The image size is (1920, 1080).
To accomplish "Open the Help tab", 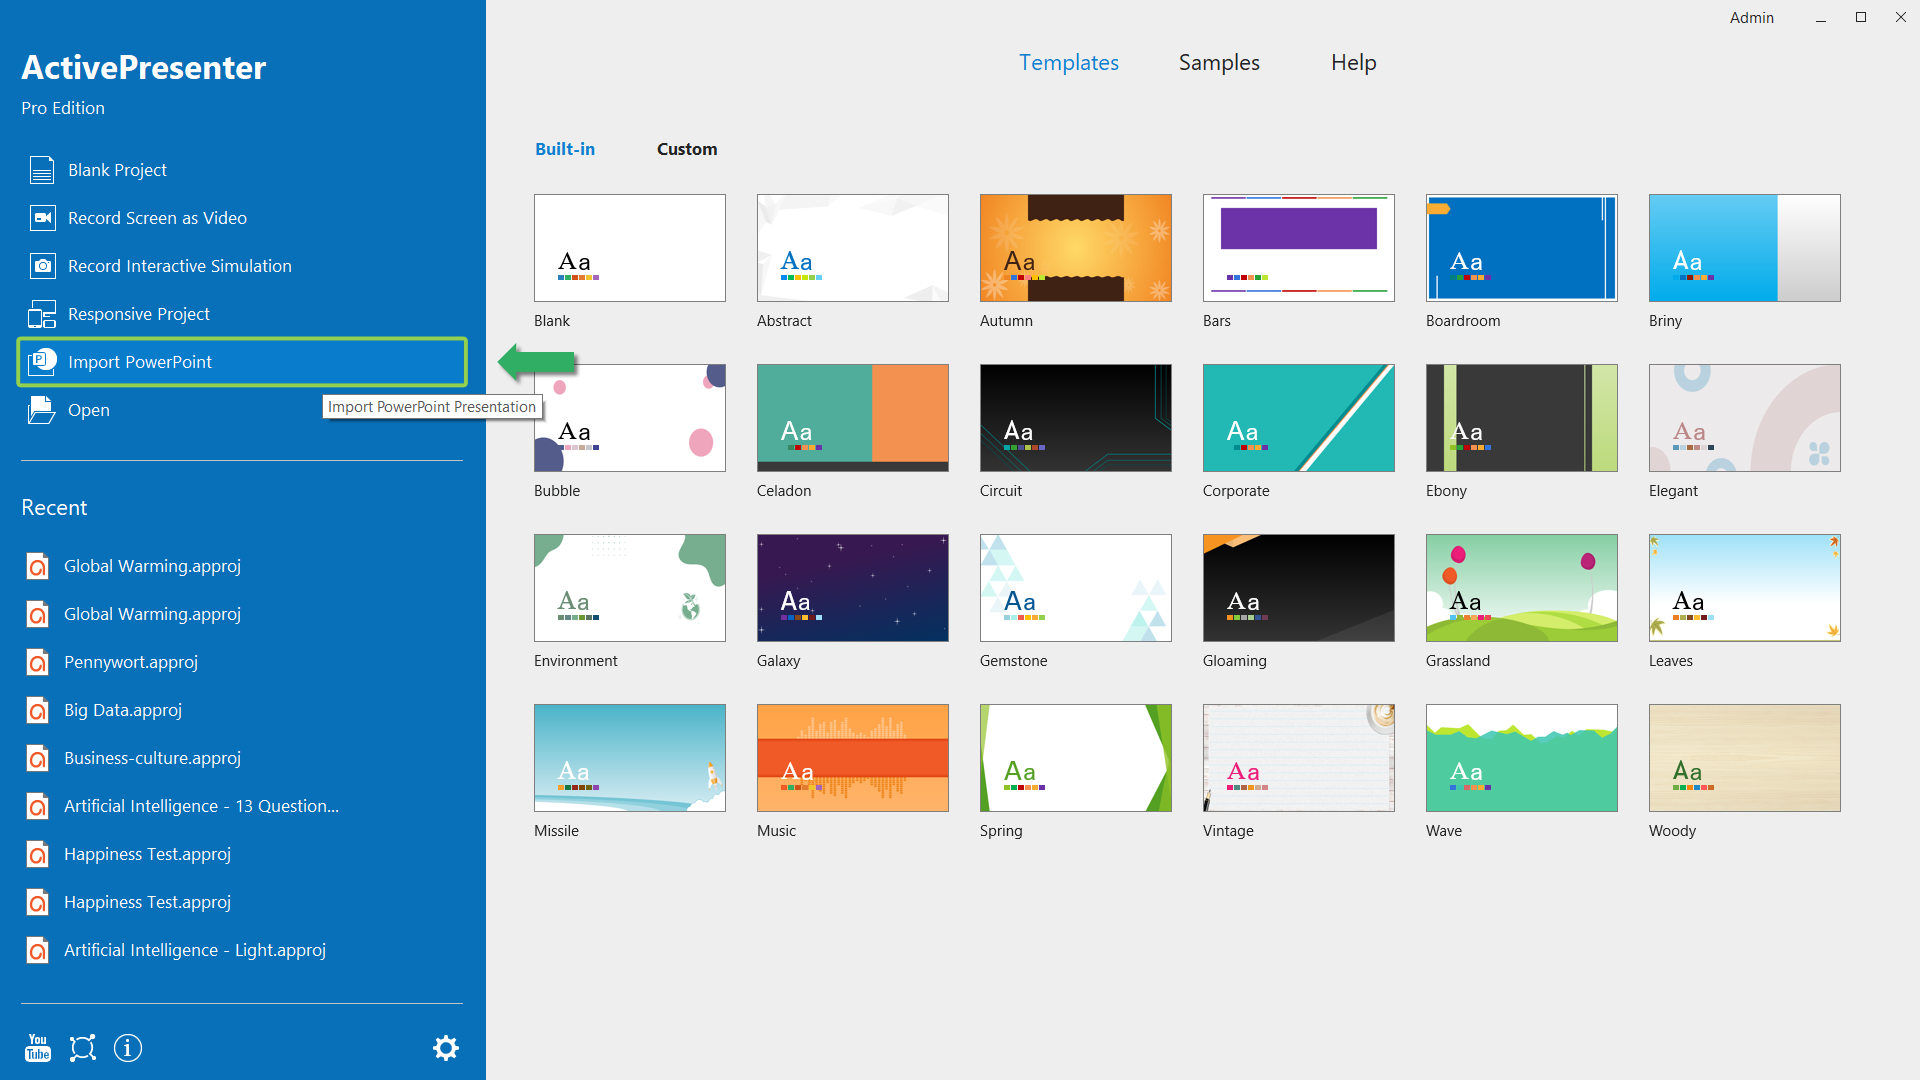I will coord(1354,62).
